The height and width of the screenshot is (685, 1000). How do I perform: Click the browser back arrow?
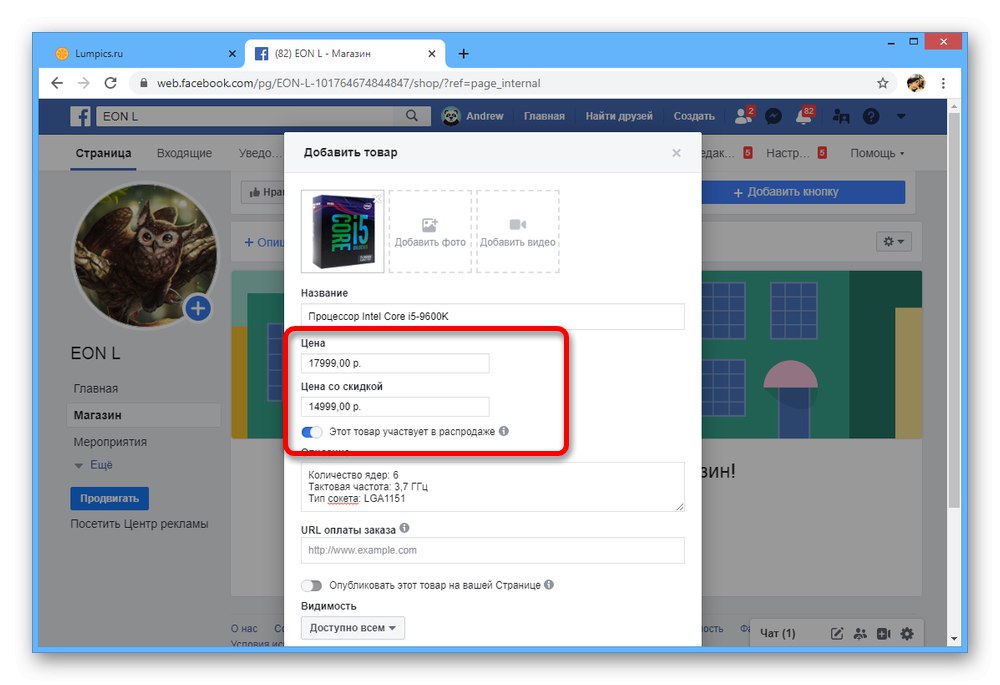pyautogui.click(x=57, y=83)
